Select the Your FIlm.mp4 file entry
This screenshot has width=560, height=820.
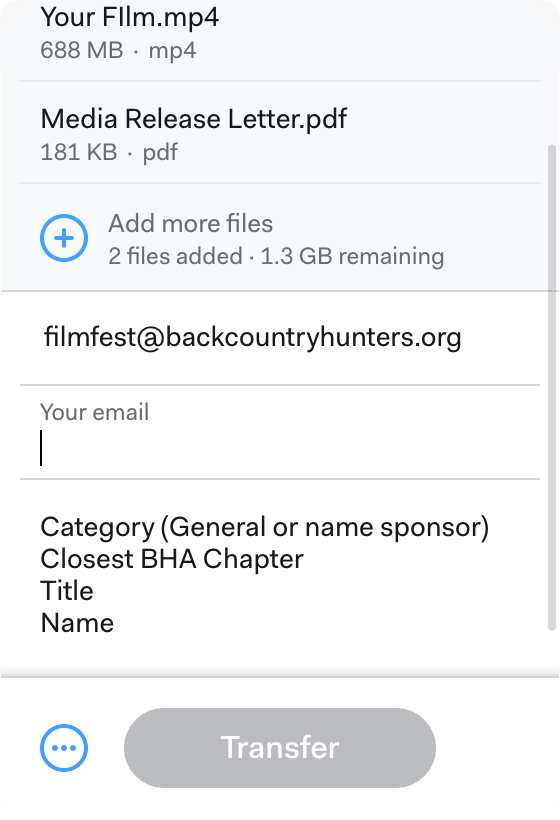pyautogui.click(x=280, y=31)
